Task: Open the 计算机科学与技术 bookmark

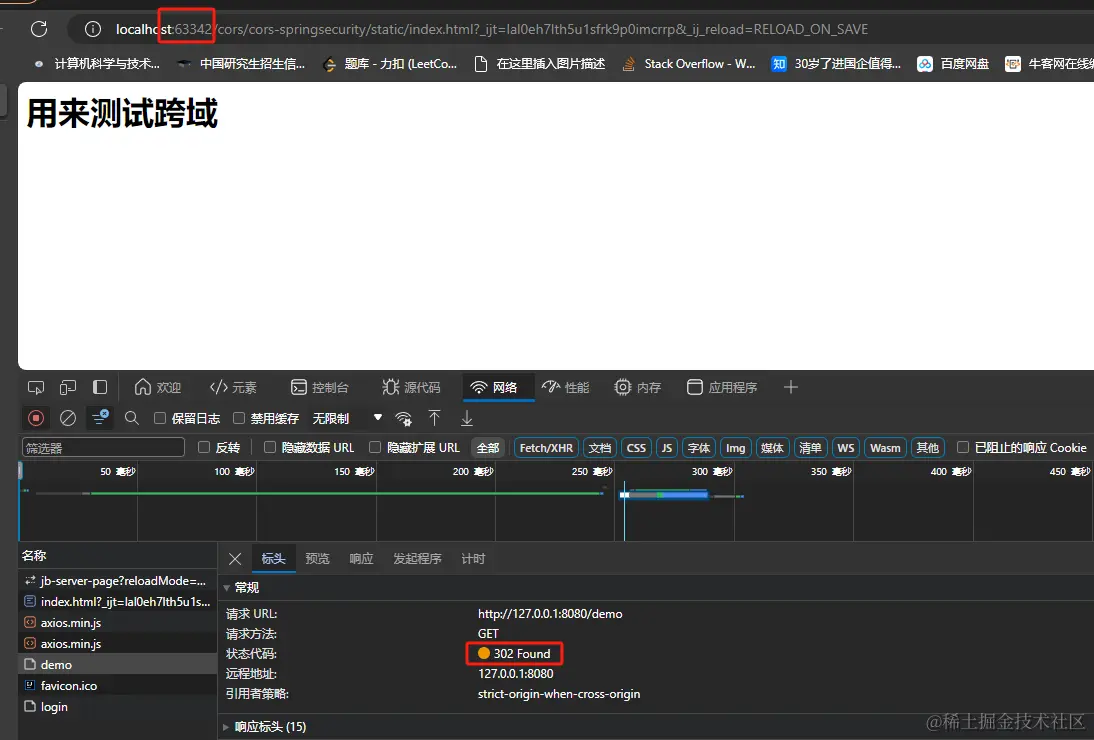Action: [97, 63]
